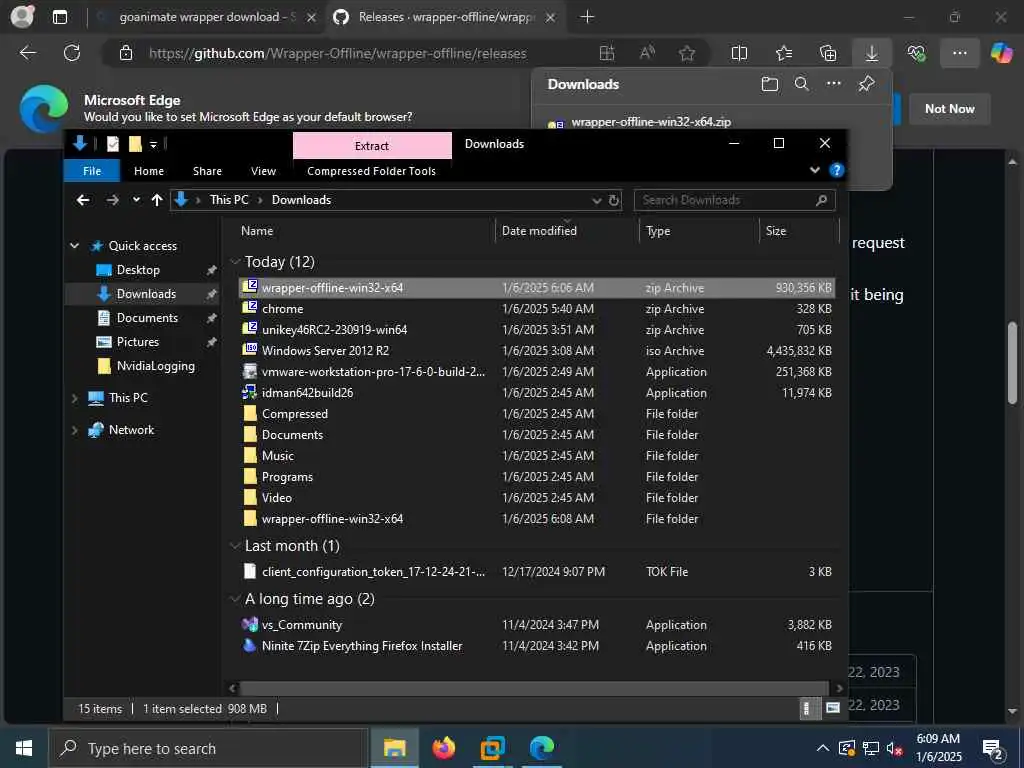Click the Edge downloads toolbar icon
The image size is (1024, 768).
(872, 54)
